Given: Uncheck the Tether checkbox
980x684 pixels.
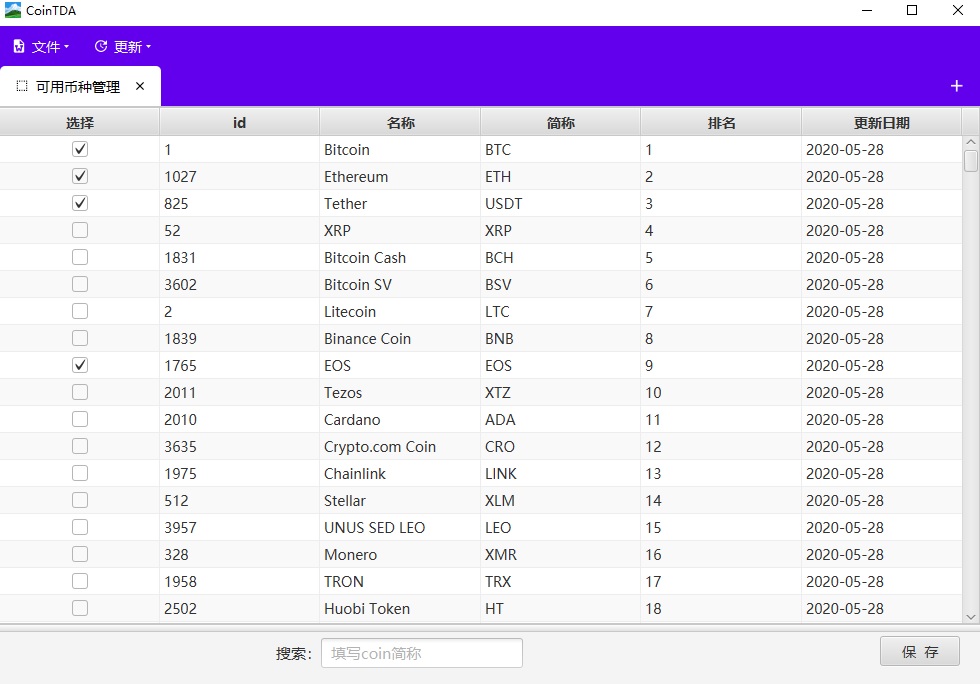Looking at the screenshot, I should tap(80, 203).
